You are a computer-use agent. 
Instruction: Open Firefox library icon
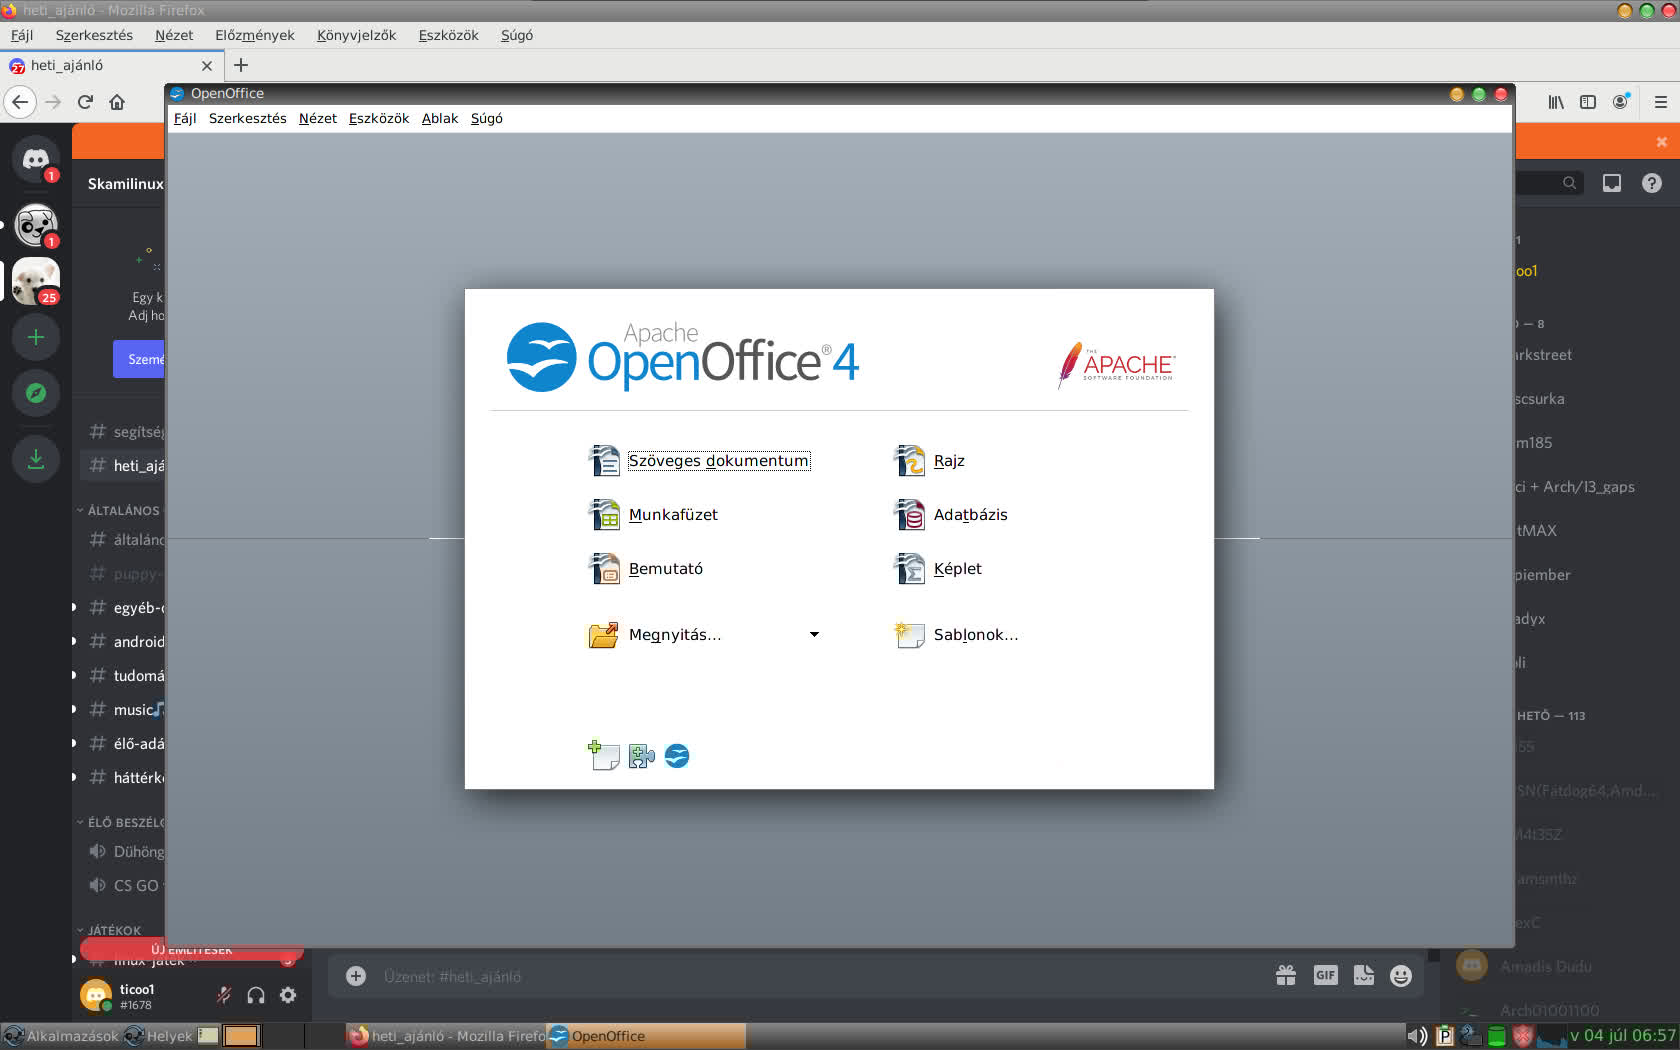point(1556,102)
